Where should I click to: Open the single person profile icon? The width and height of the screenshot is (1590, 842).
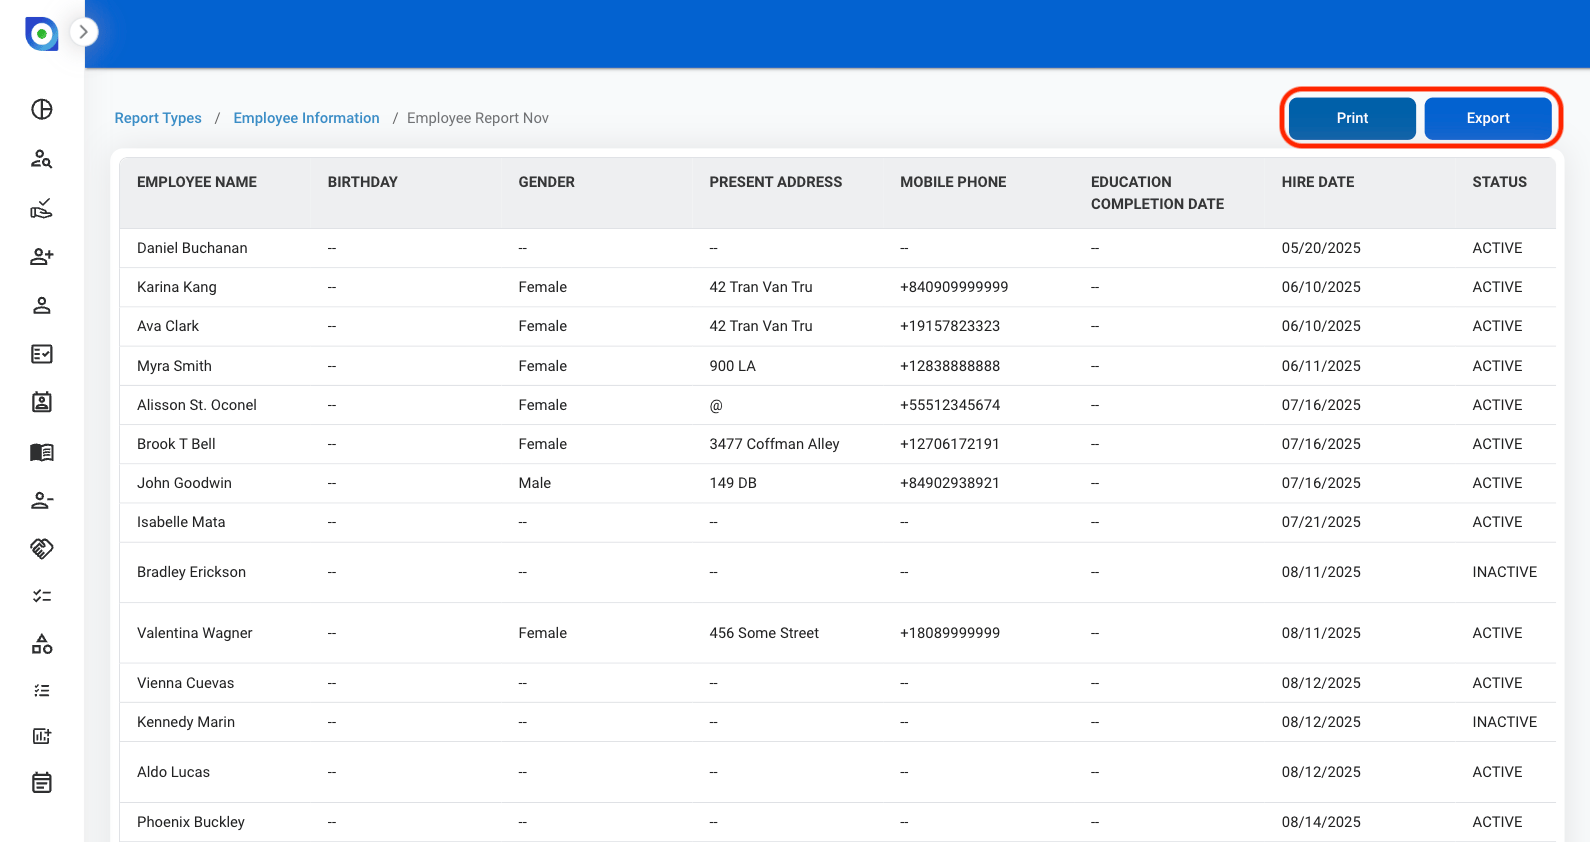click(x=42, y=306)
